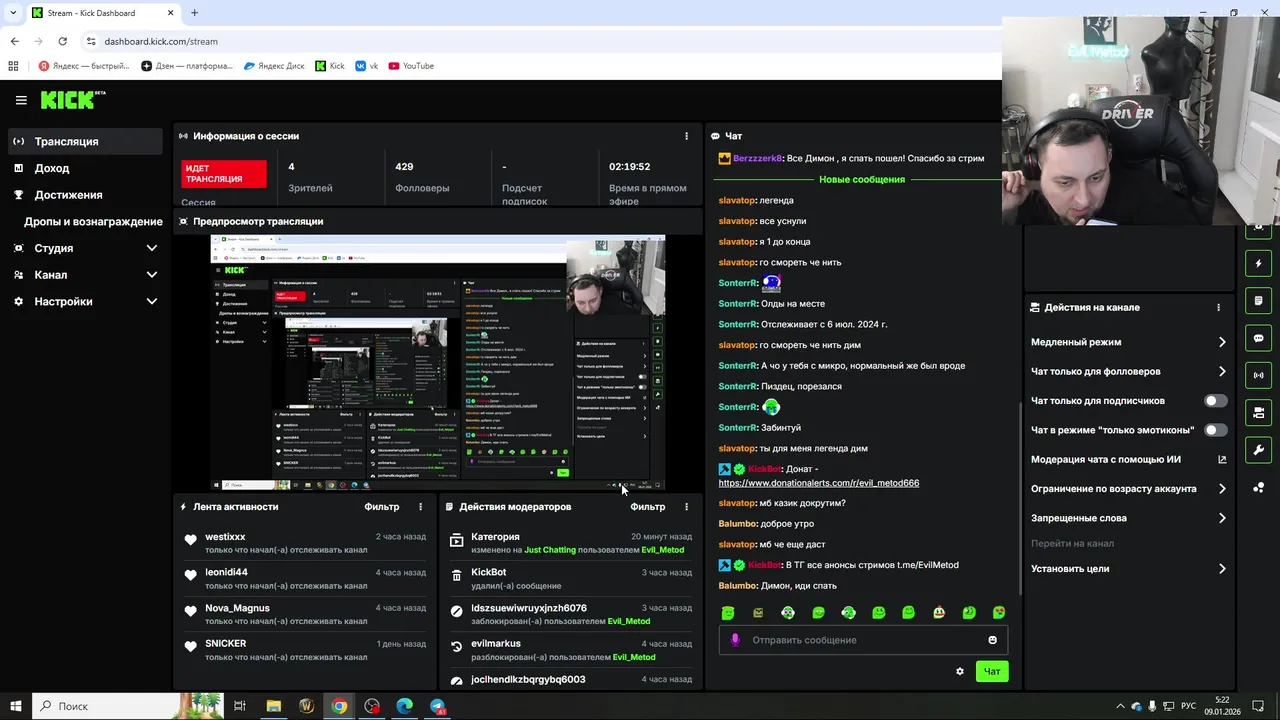The width and height of the screenshot is (1280, 720).
Task: Click the broadcast signal icon in right sidebar
Action: pos(1258,375)
